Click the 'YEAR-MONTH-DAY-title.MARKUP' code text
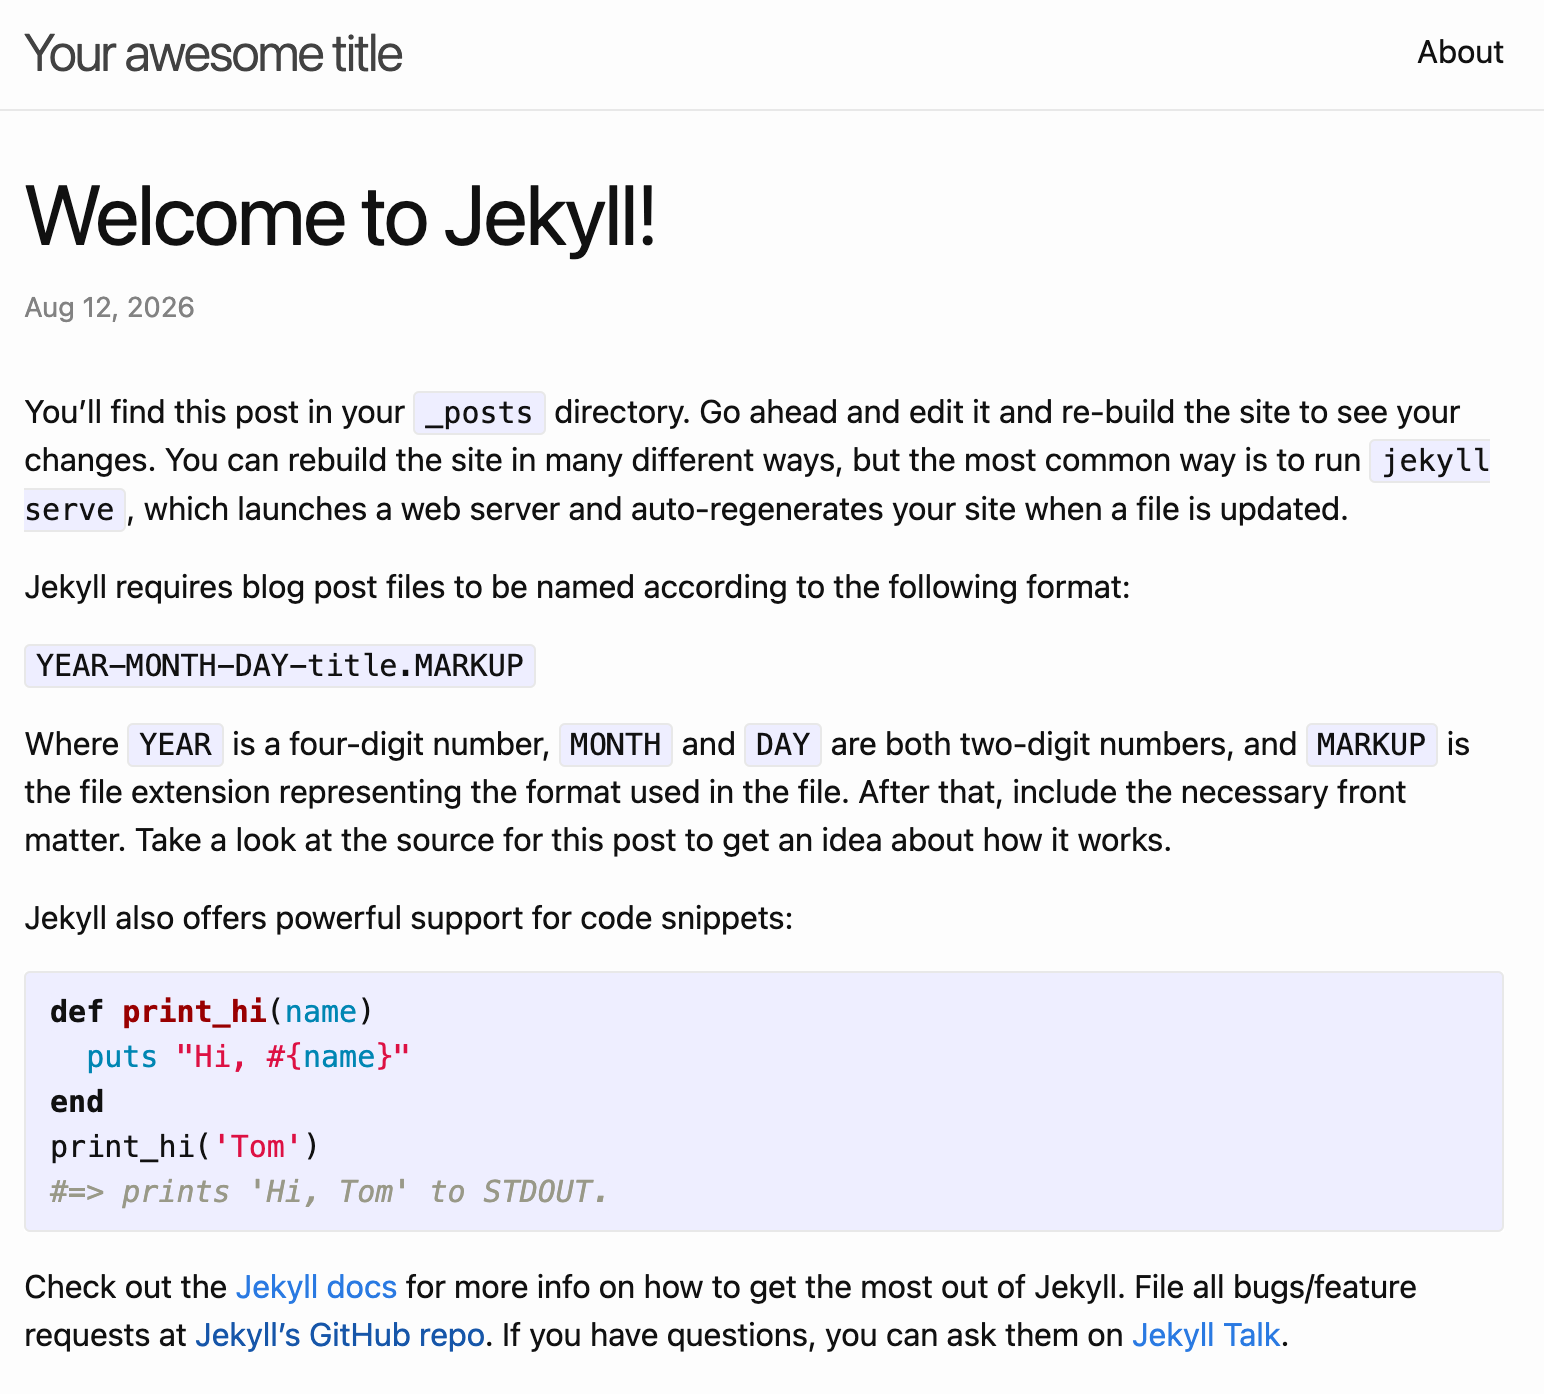The image size is (1544, 1394). (280, 665)
